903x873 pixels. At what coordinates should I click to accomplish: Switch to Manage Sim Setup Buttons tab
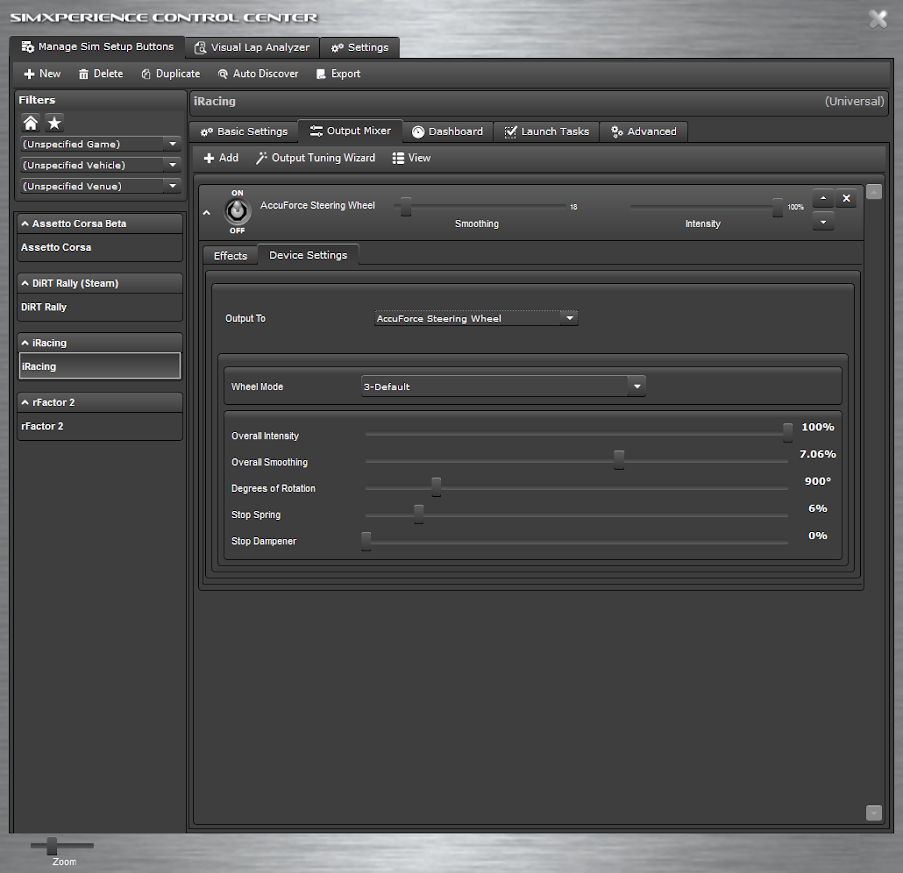97,47
